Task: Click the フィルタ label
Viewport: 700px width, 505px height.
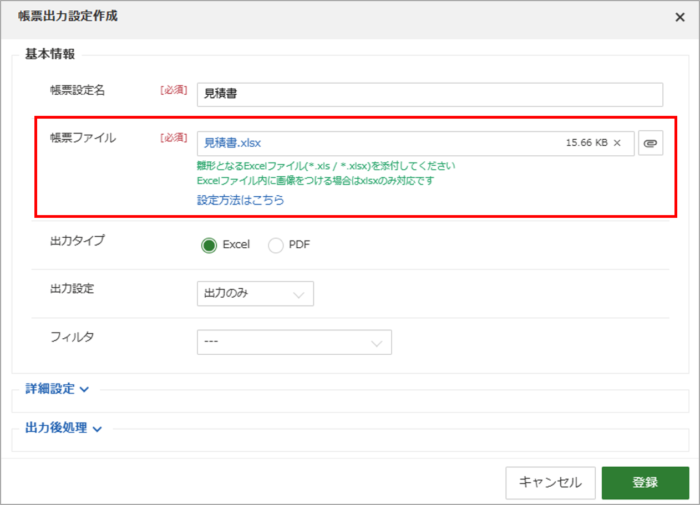Action: pos(72,337)
